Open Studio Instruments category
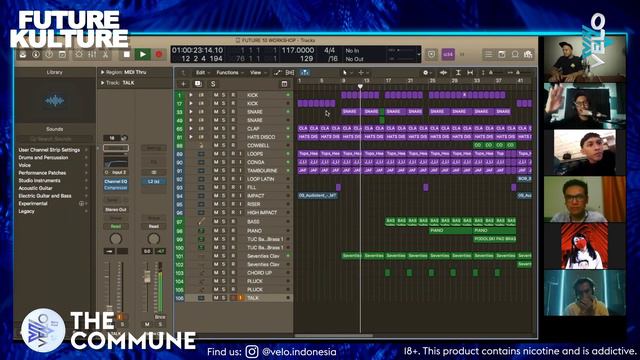640x360 pixels. [39, 180]
